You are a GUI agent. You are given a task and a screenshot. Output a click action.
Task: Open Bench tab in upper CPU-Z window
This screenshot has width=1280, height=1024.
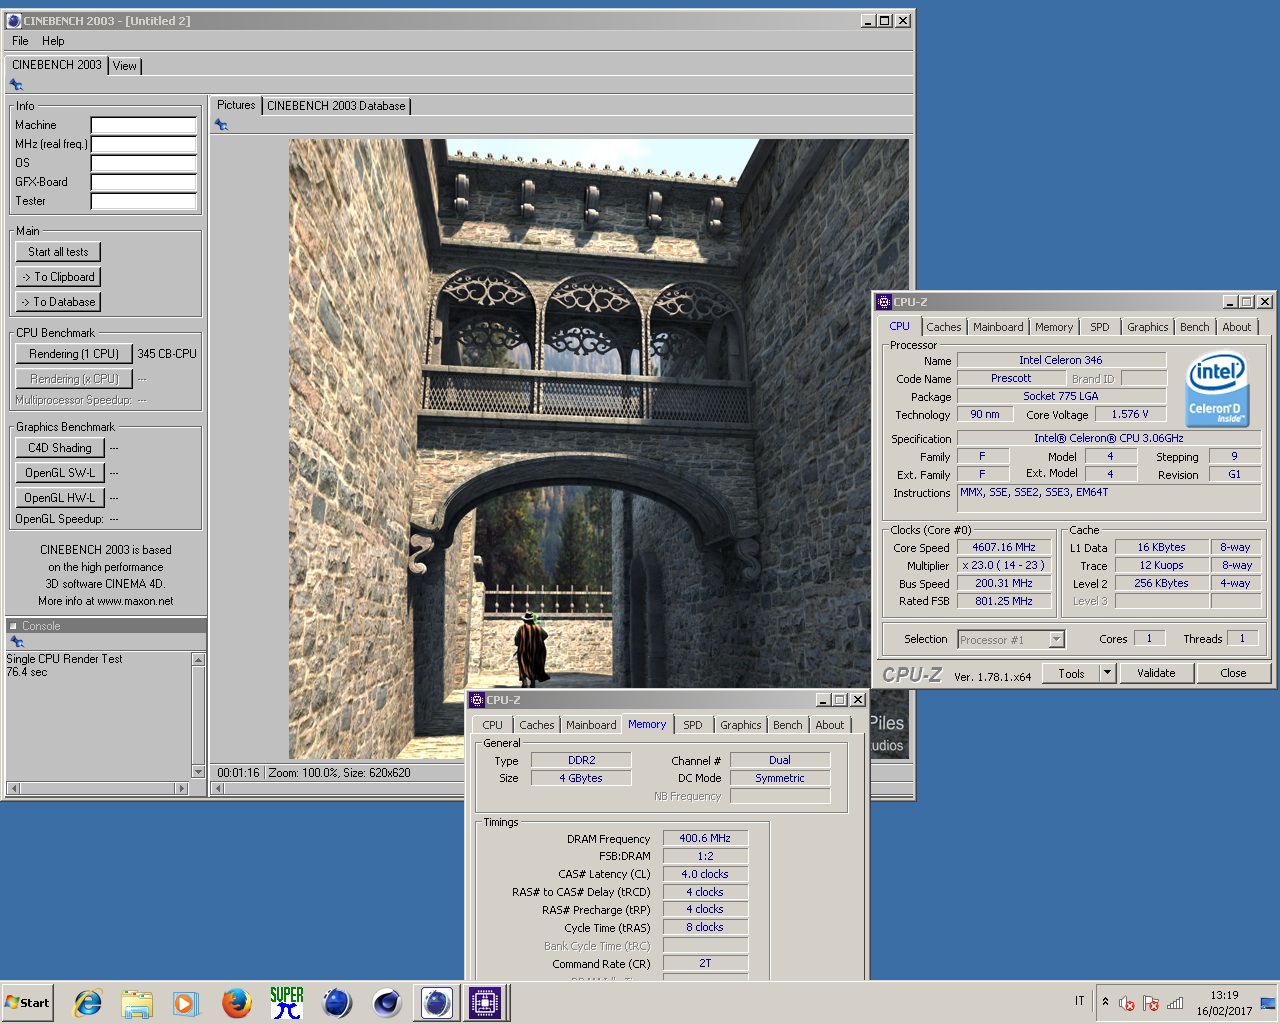1194,327
